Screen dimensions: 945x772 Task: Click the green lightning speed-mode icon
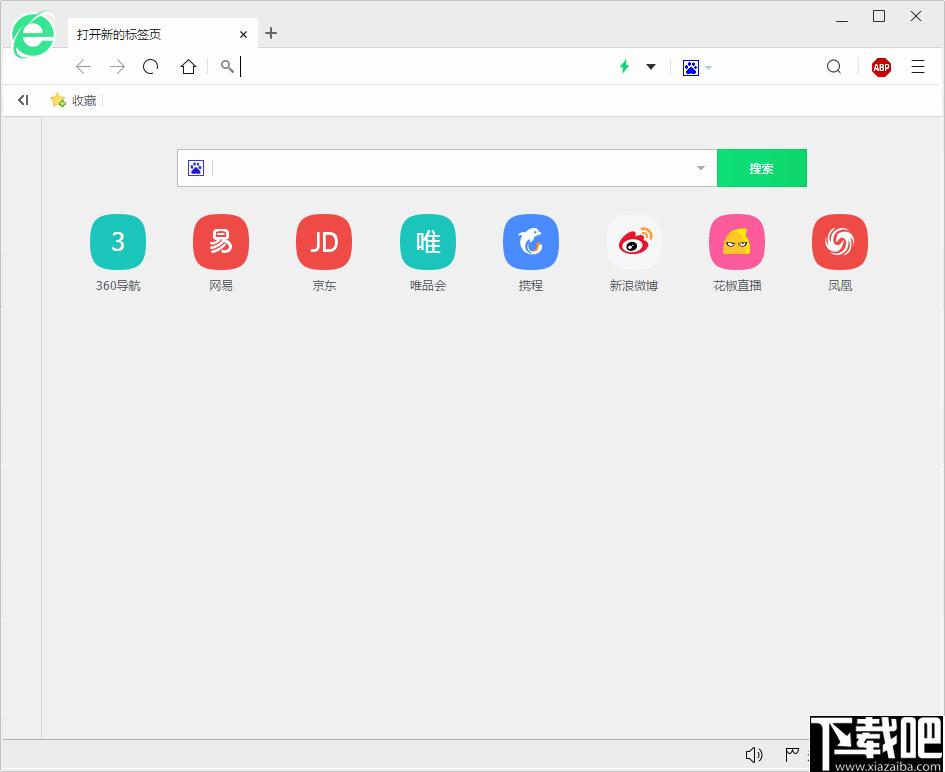[x=625, y=66]
